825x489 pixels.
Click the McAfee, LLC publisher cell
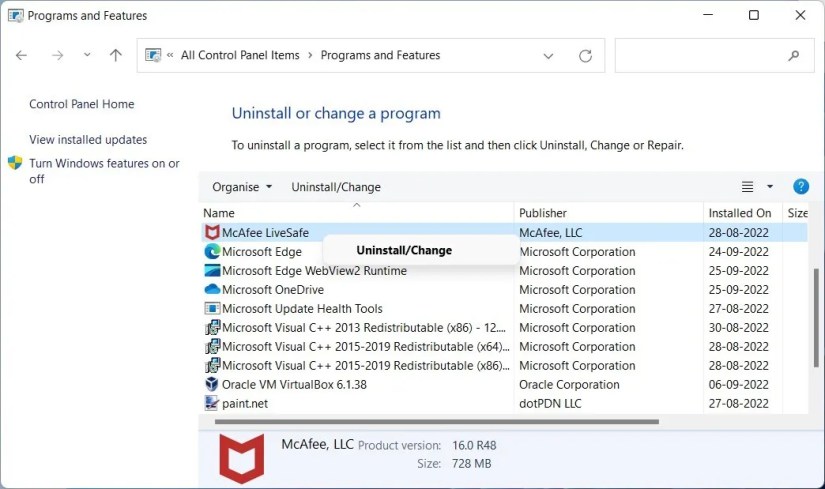pos(550,233)
